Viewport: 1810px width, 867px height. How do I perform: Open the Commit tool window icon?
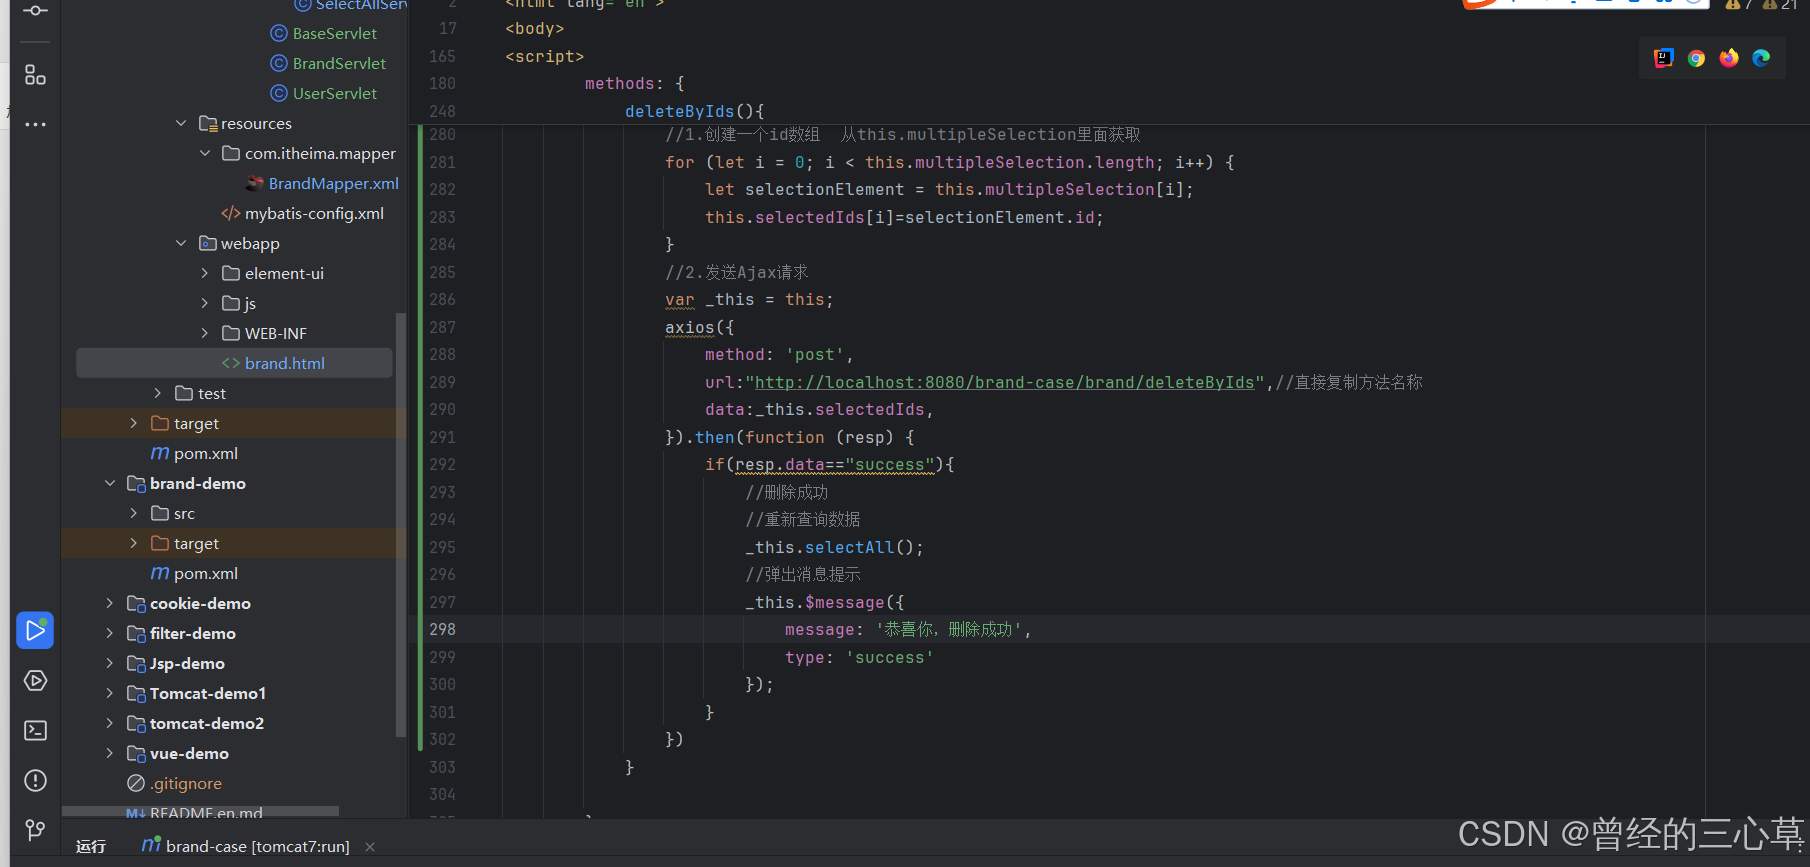pos(35,11)
